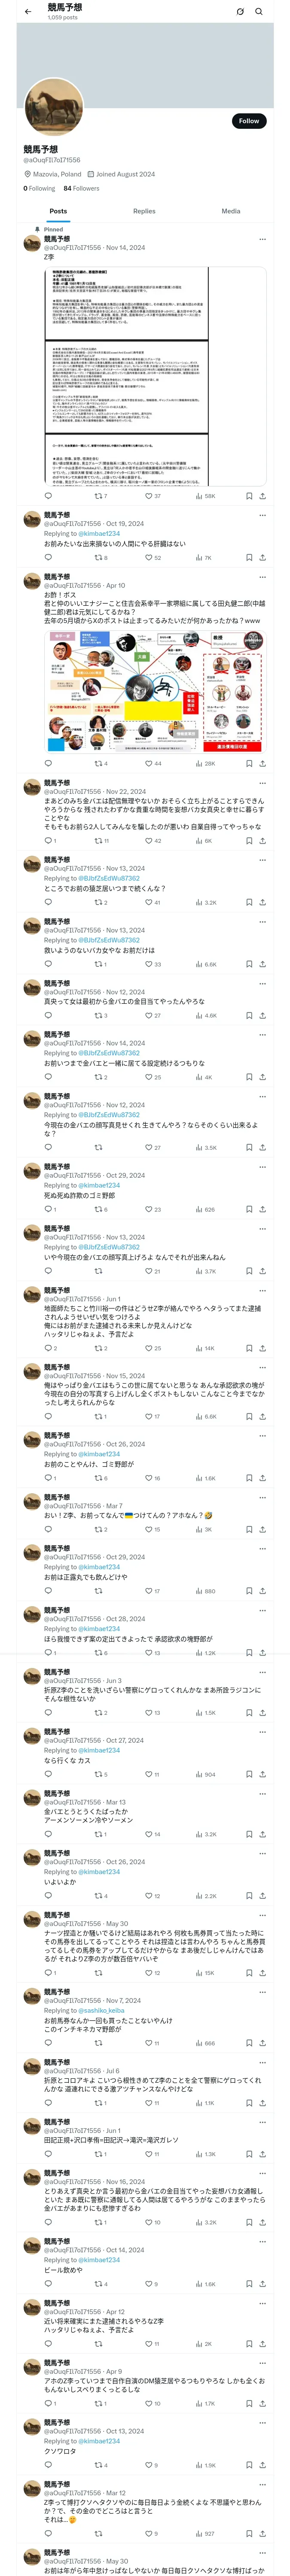Viewport: 290px width, 2576px height.
Task: Like the Oct 19, 2024 reply
Action: [x=150, y=557]
